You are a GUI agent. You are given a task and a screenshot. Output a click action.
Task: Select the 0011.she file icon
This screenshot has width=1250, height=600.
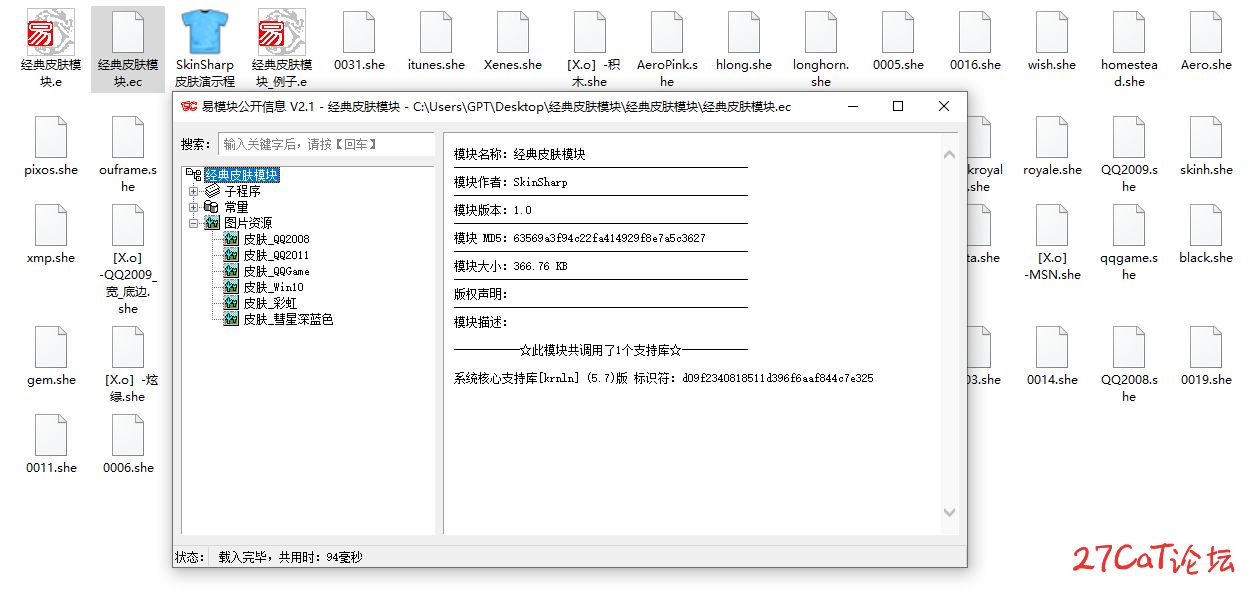coord(51,436)
